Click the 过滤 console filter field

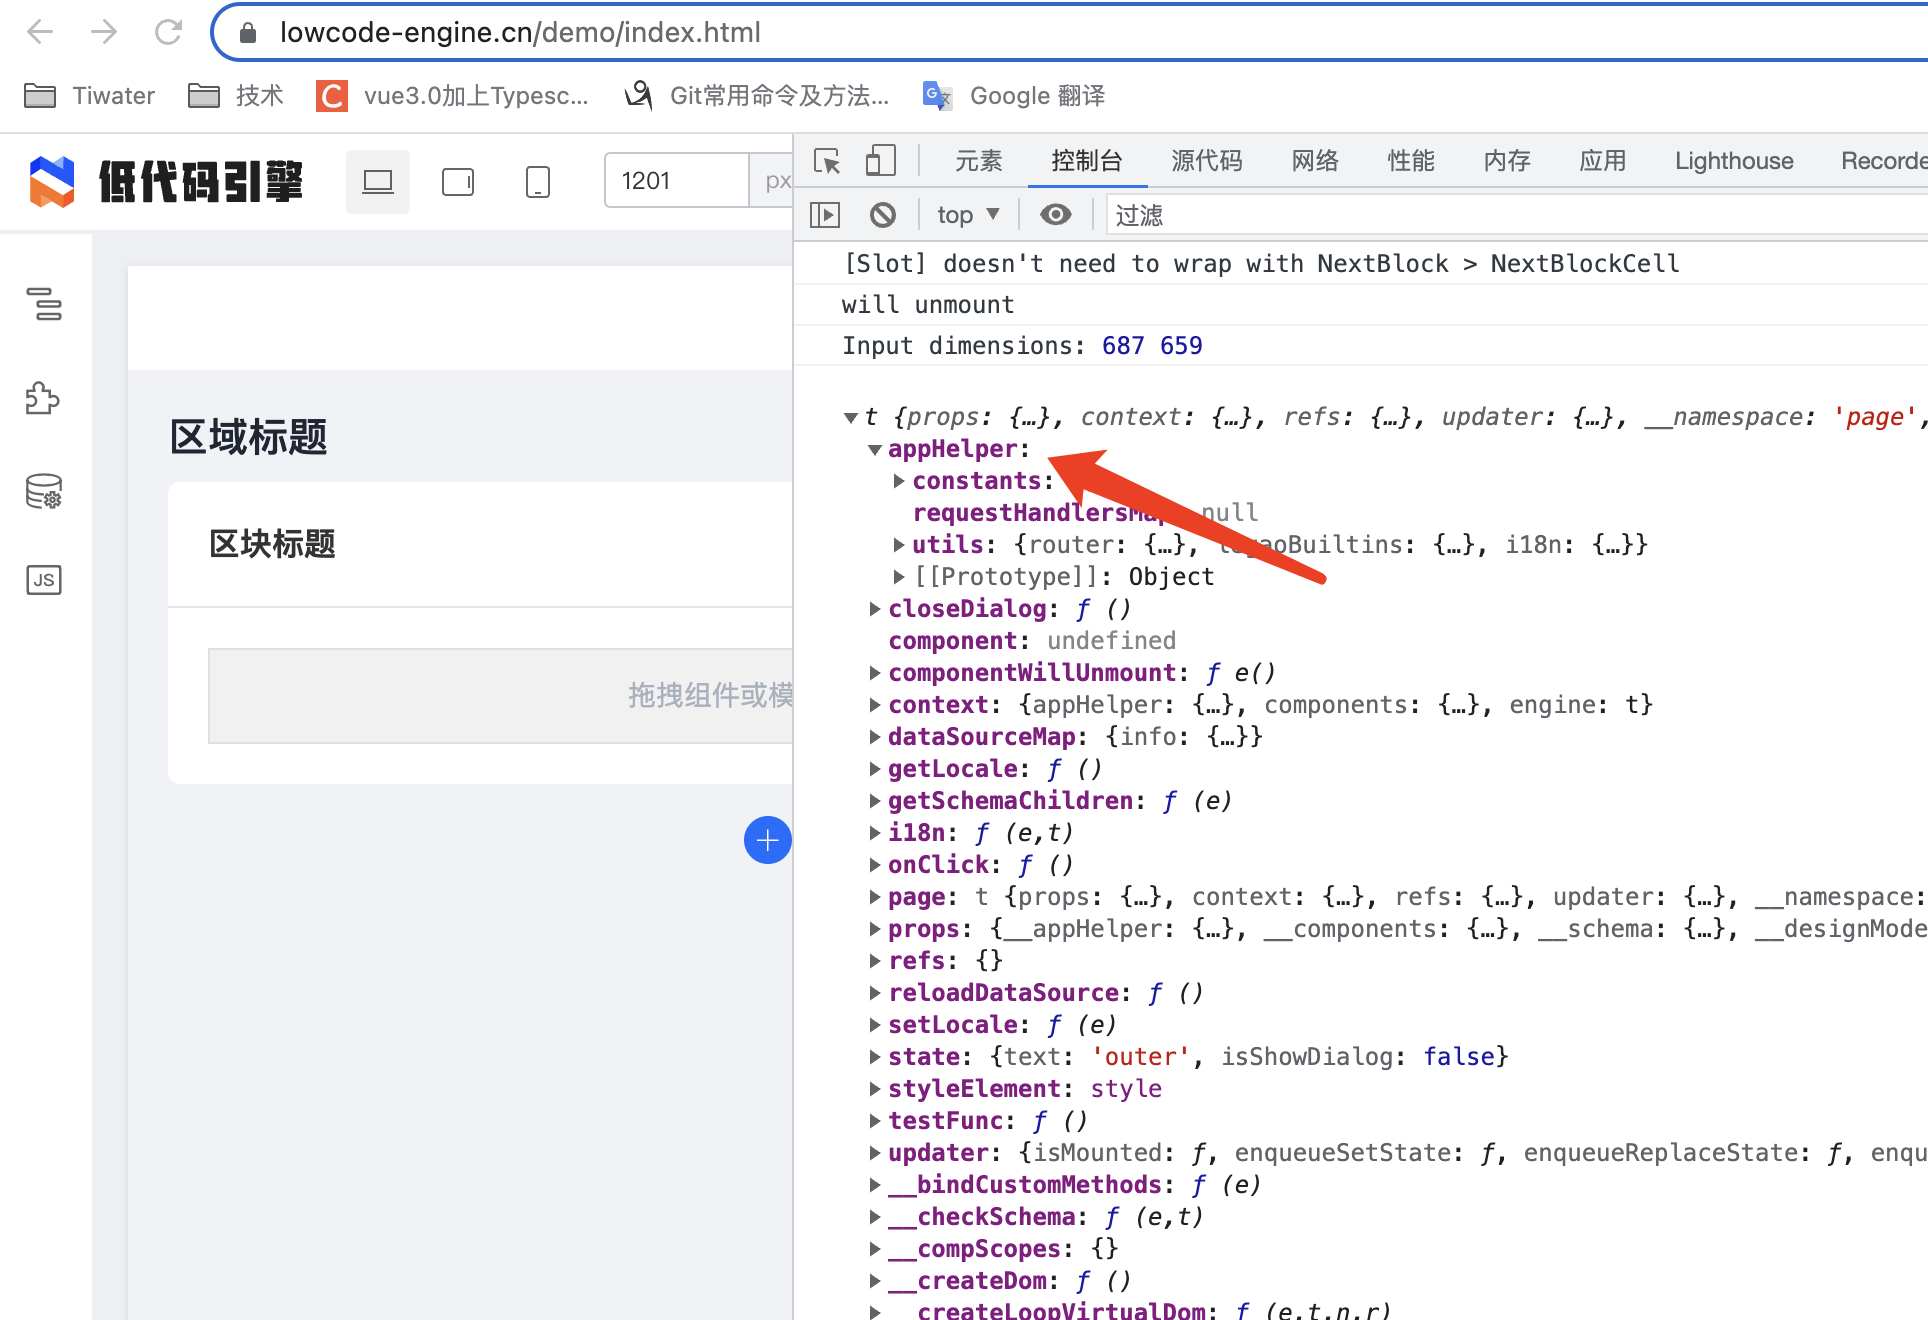pos(1516,215)
